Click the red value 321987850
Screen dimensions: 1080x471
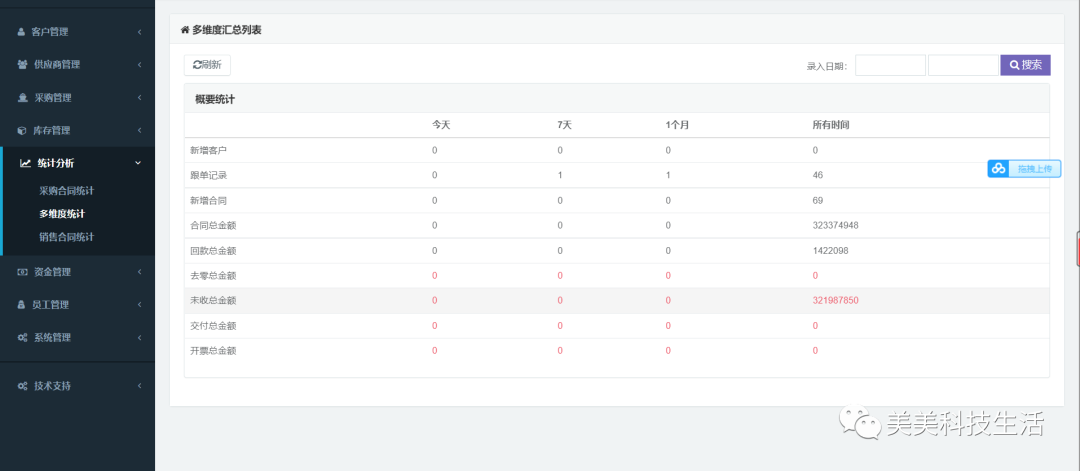[835, 300]
